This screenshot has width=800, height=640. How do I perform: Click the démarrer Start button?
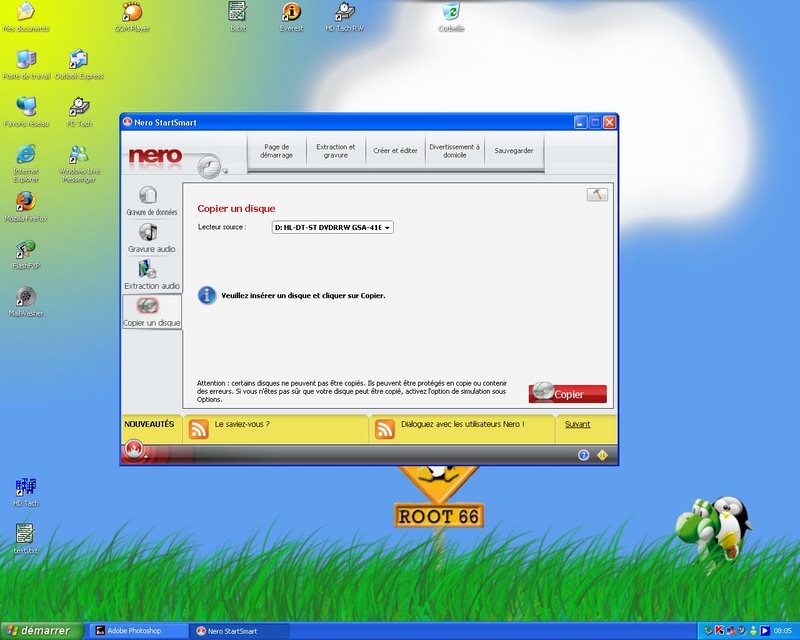pyautogui.click(x=41, y=631)
